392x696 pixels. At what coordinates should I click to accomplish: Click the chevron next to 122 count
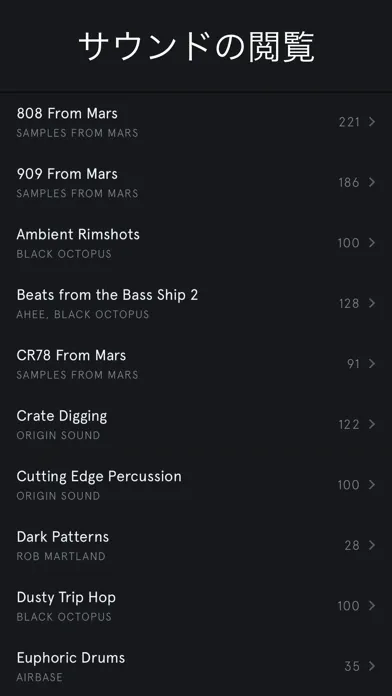(372, 424)
